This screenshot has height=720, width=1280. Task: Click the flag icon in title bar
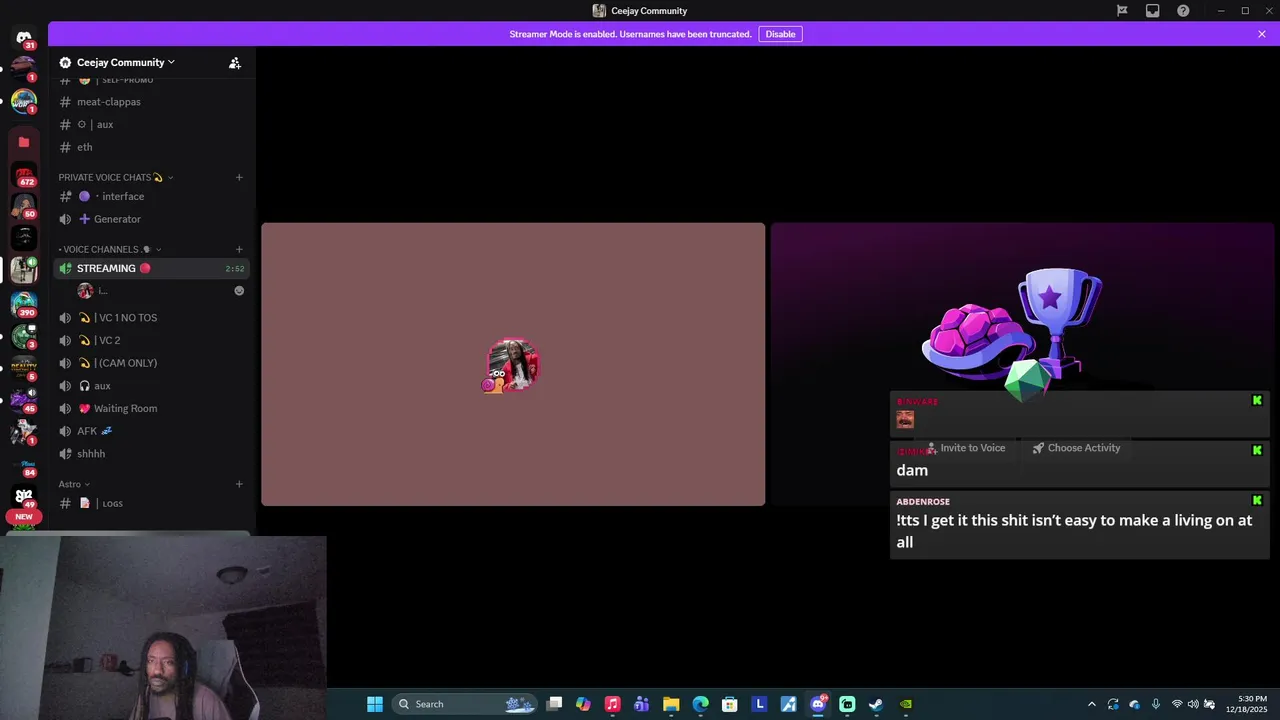point(1122,11)
